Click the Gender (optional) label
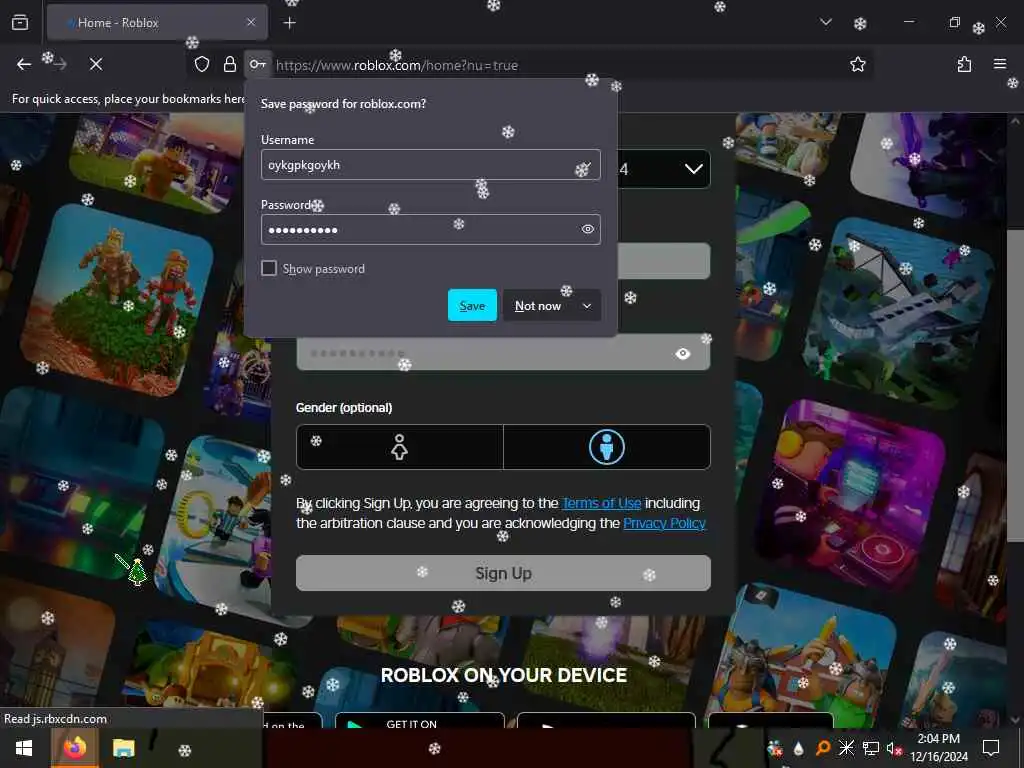Image resolution: width=1024 pixels, height=768 pixels. click(x=344, y=408)
